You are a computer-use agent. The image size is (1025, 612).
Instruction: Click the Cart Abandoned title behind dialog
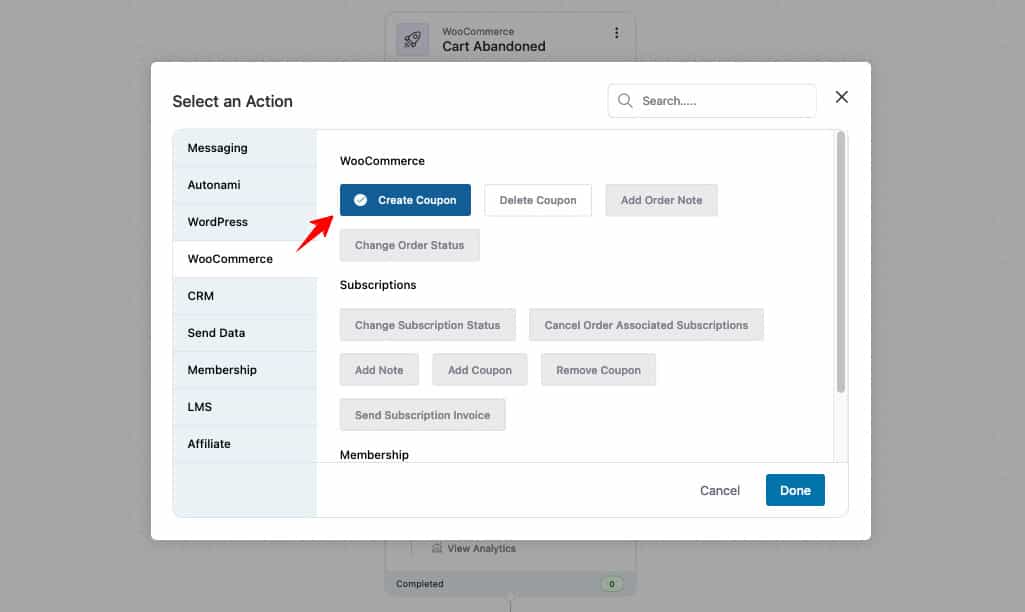(494, 46)
